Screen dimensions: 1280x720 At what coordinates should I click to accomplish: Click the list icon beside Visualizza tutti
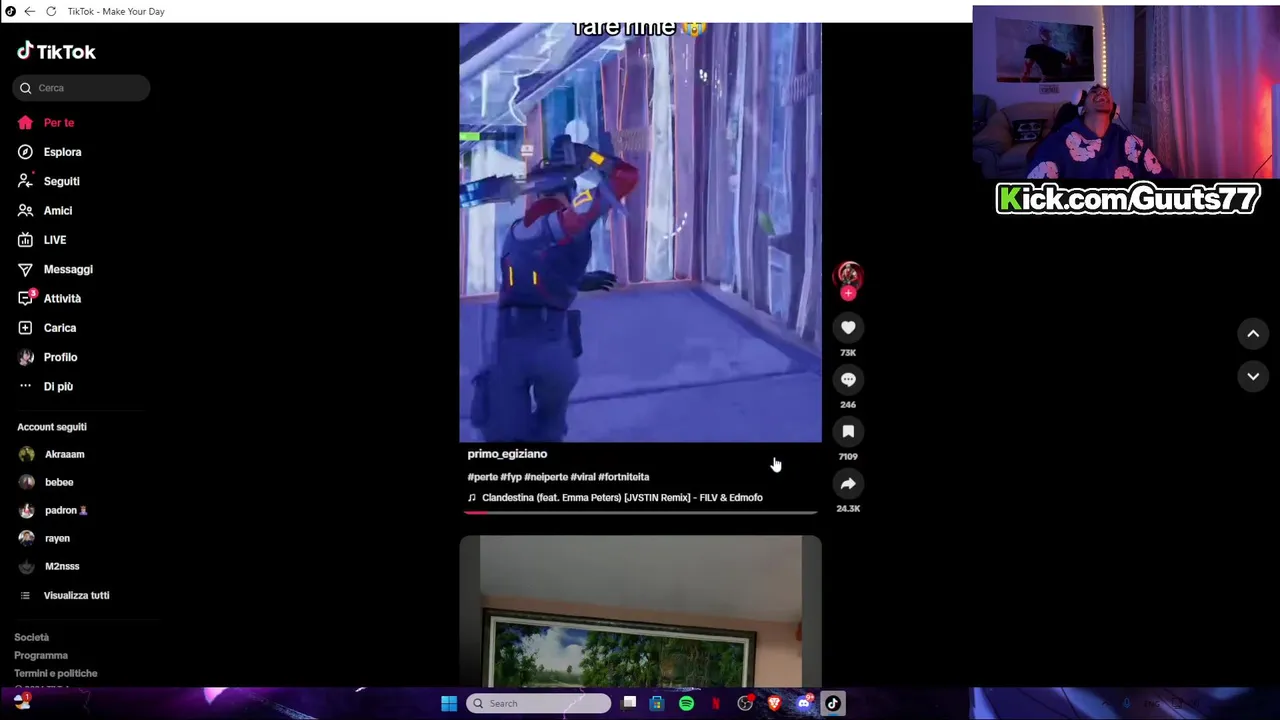tap(25, 595)
